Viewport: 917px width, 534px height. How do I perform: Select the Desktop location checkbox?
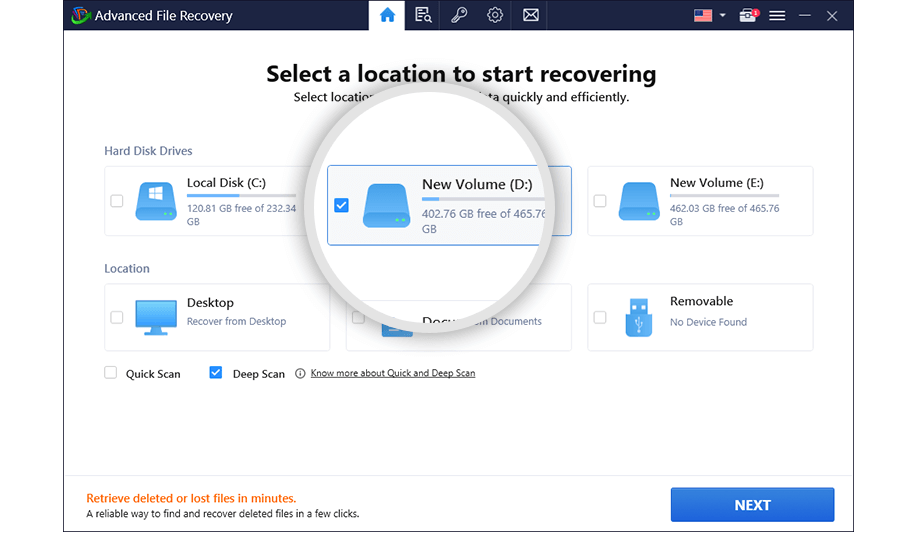point(117,317)
